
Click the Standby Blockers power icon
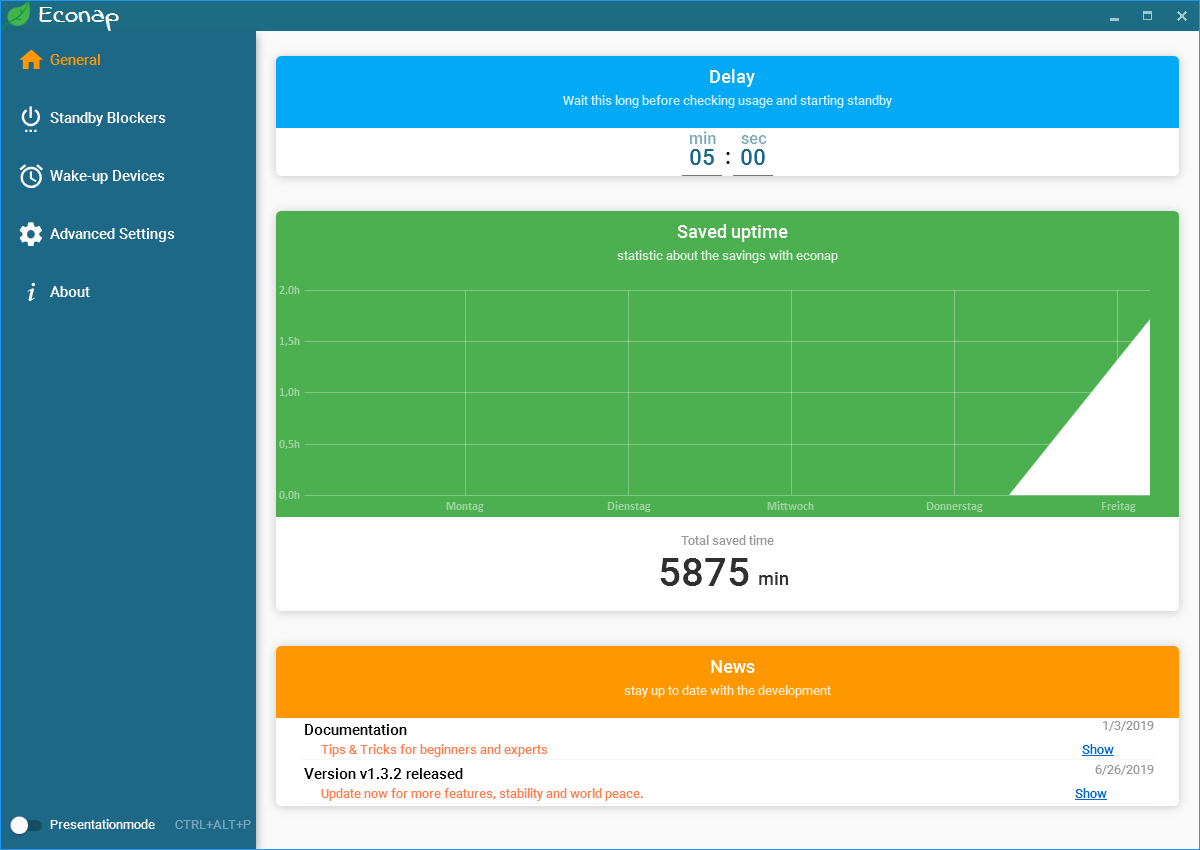31,119
